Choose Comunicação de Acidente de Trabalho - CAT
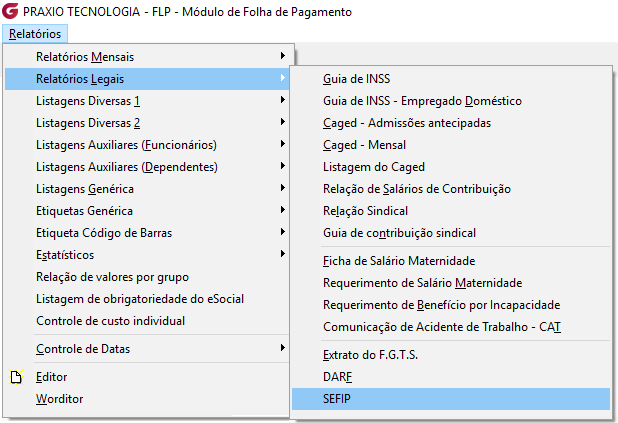 point(451,327)
